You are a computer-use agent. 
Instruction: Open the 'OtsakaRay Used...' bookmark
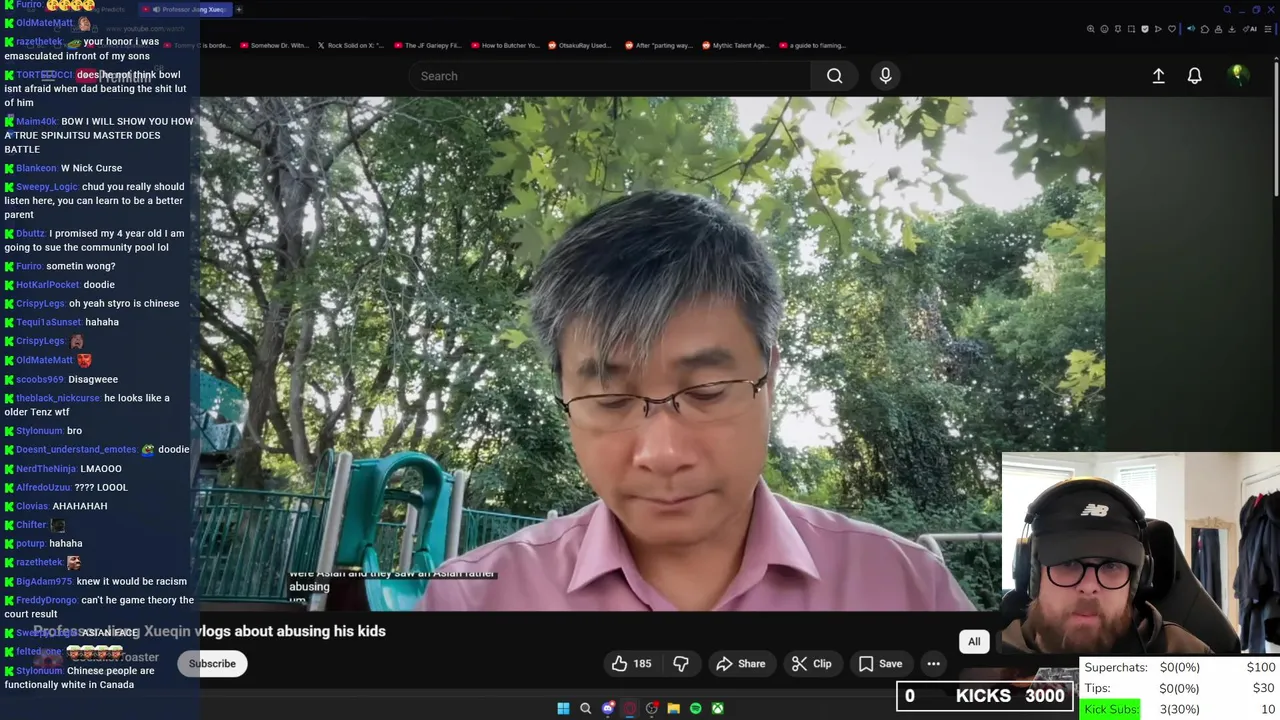click(579, 45)
